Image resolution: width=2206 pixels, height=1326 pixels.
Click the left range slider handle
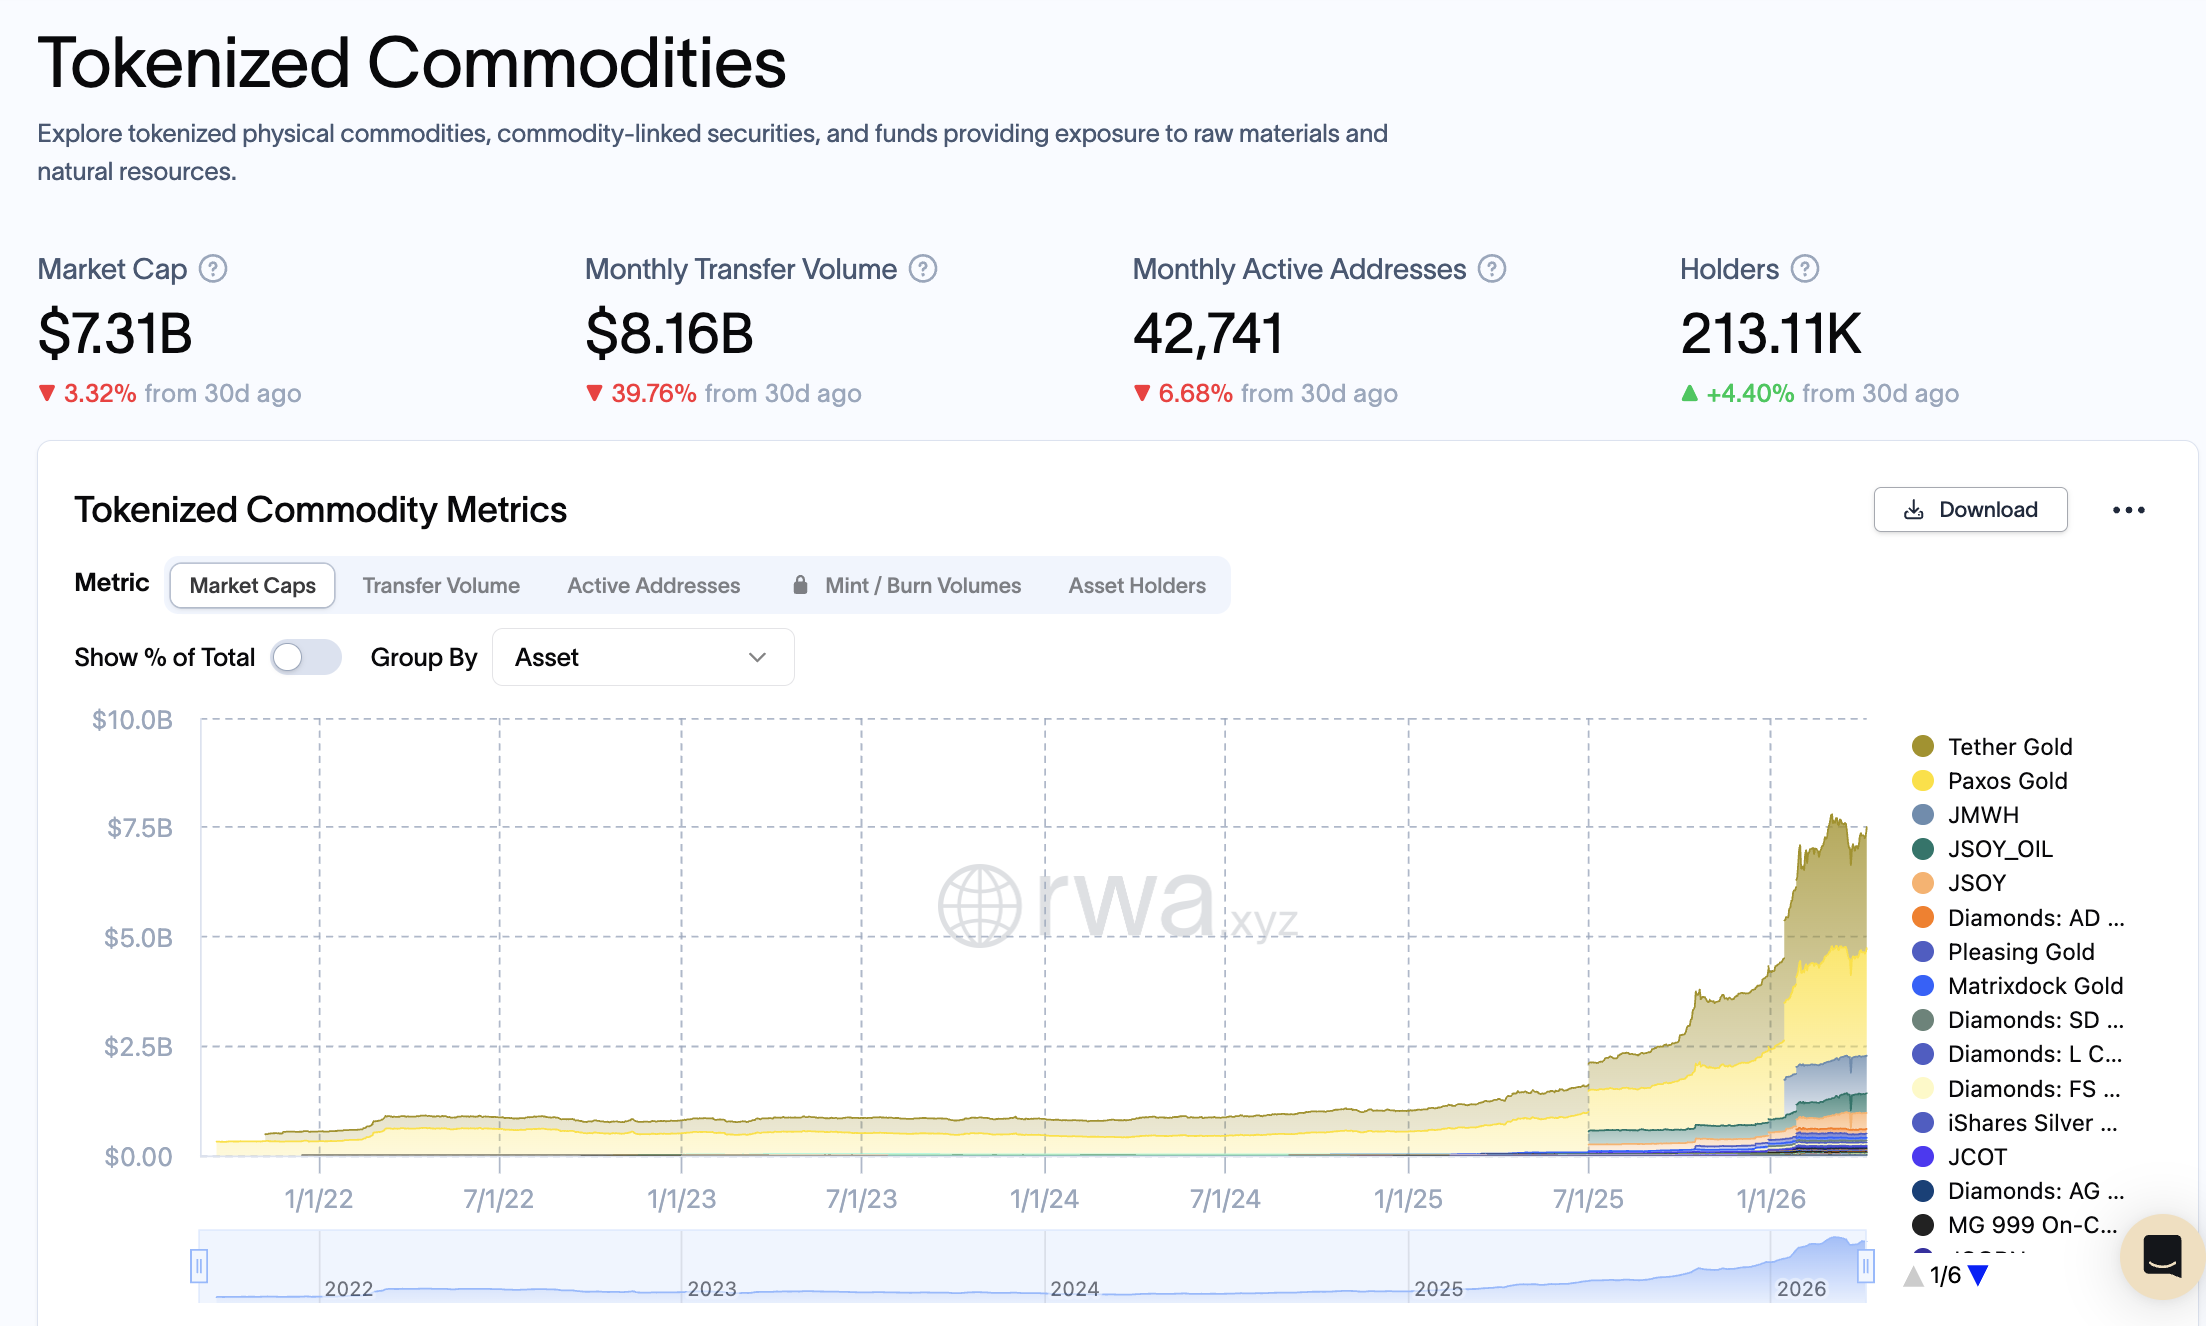click(x=199, y=1267)
